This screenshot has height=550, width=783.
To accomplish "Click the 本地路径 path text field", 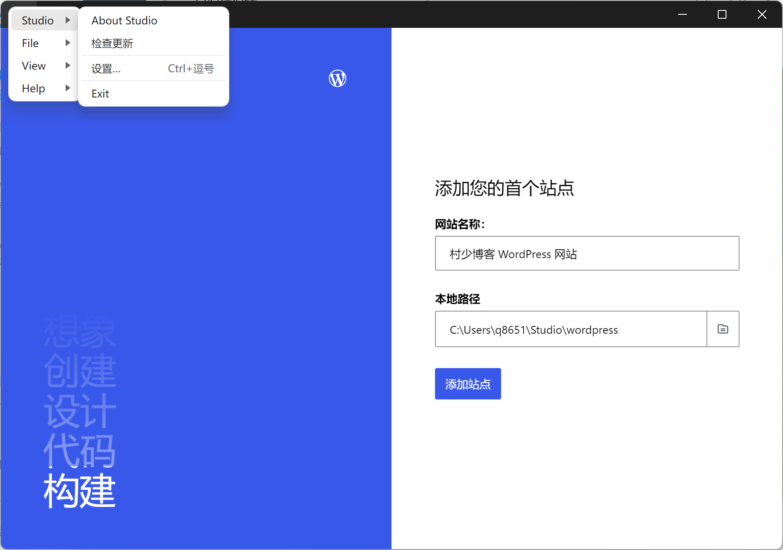I will click(x=570, y=330).
